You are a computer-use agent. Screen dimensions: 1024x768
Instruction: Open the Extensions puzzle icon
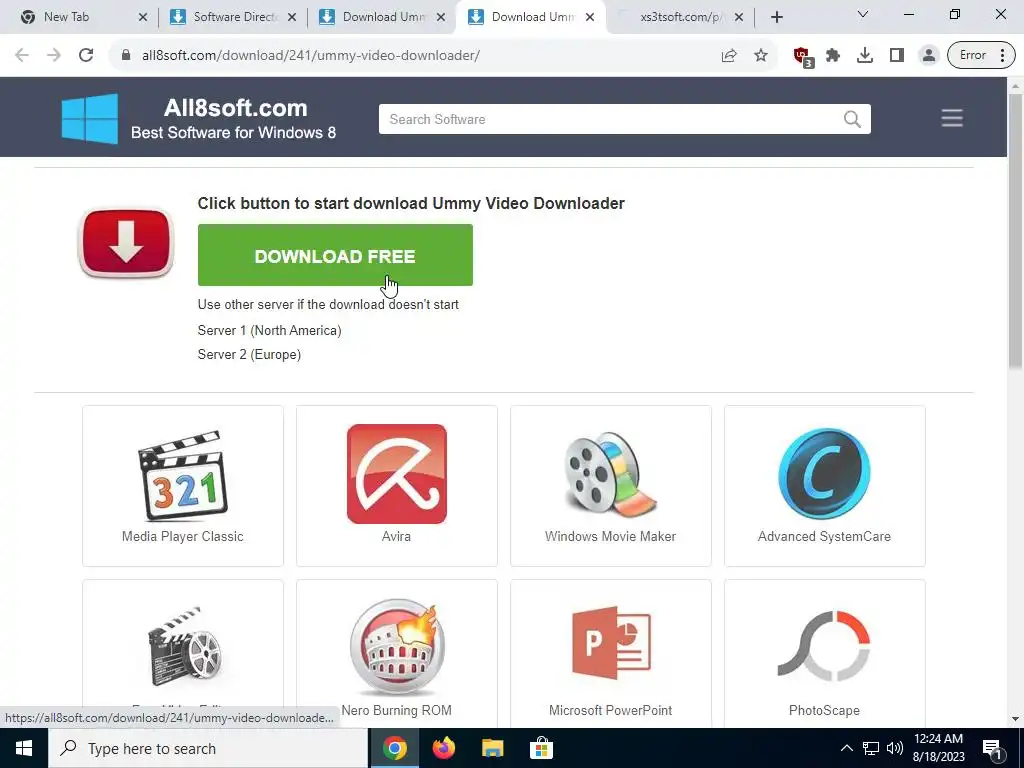tap(833, 56)
